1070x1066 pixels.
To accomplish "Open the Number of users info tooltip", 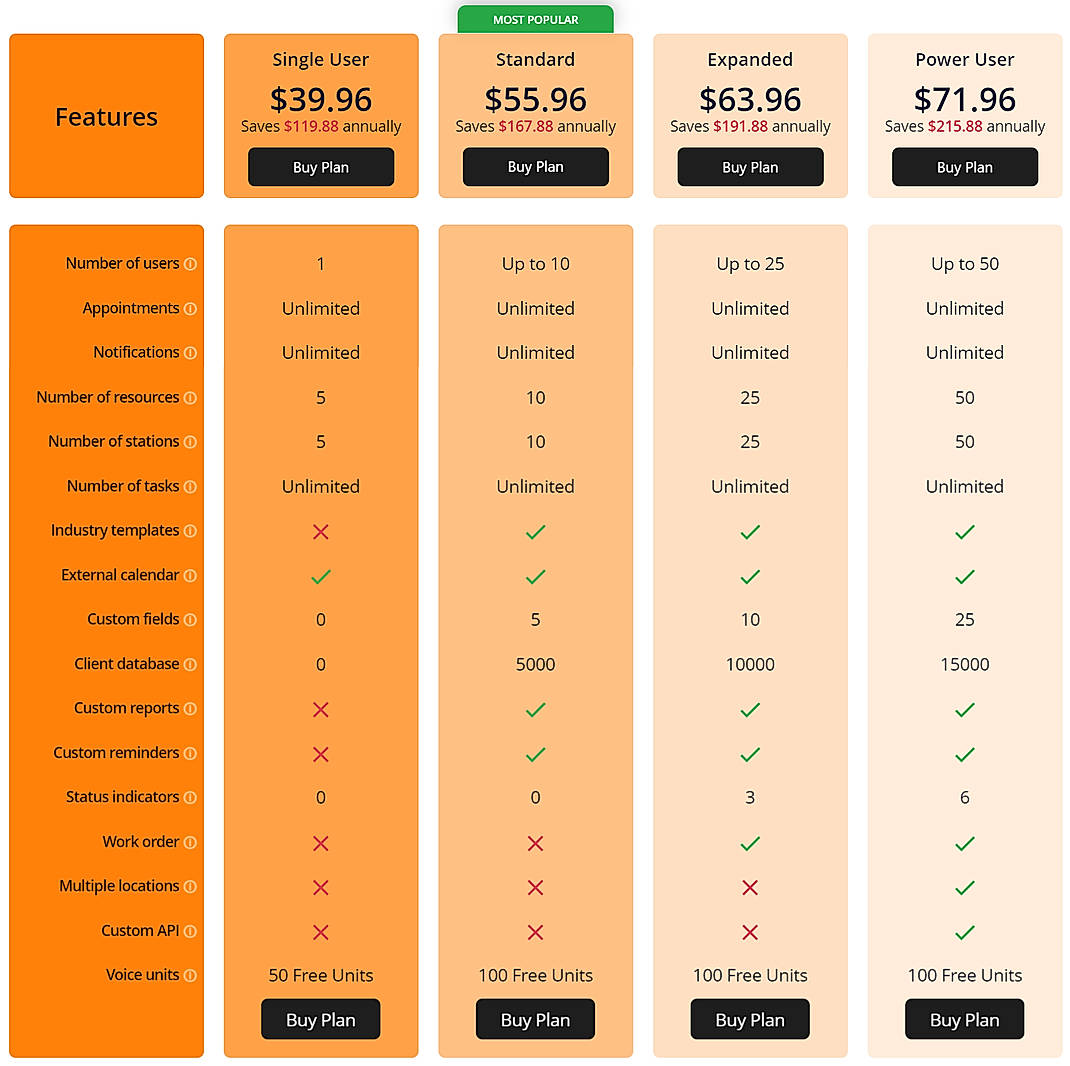I will [192, 263].
